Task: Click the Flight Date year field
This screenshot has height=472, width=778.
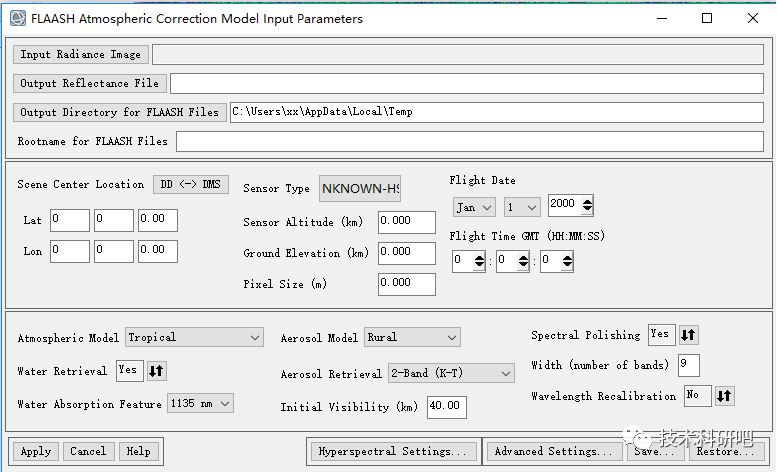Action: (565, 205)
